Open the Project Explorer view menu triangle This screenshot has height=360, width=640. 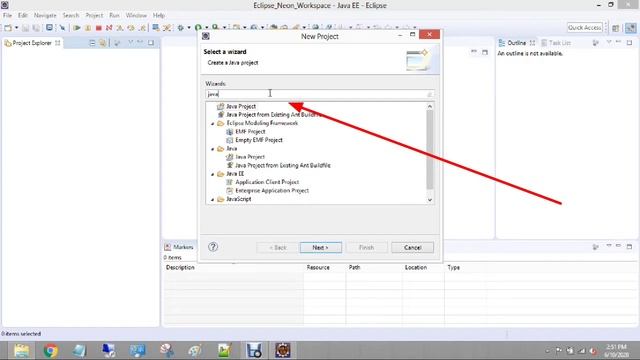tap(130, 42)
